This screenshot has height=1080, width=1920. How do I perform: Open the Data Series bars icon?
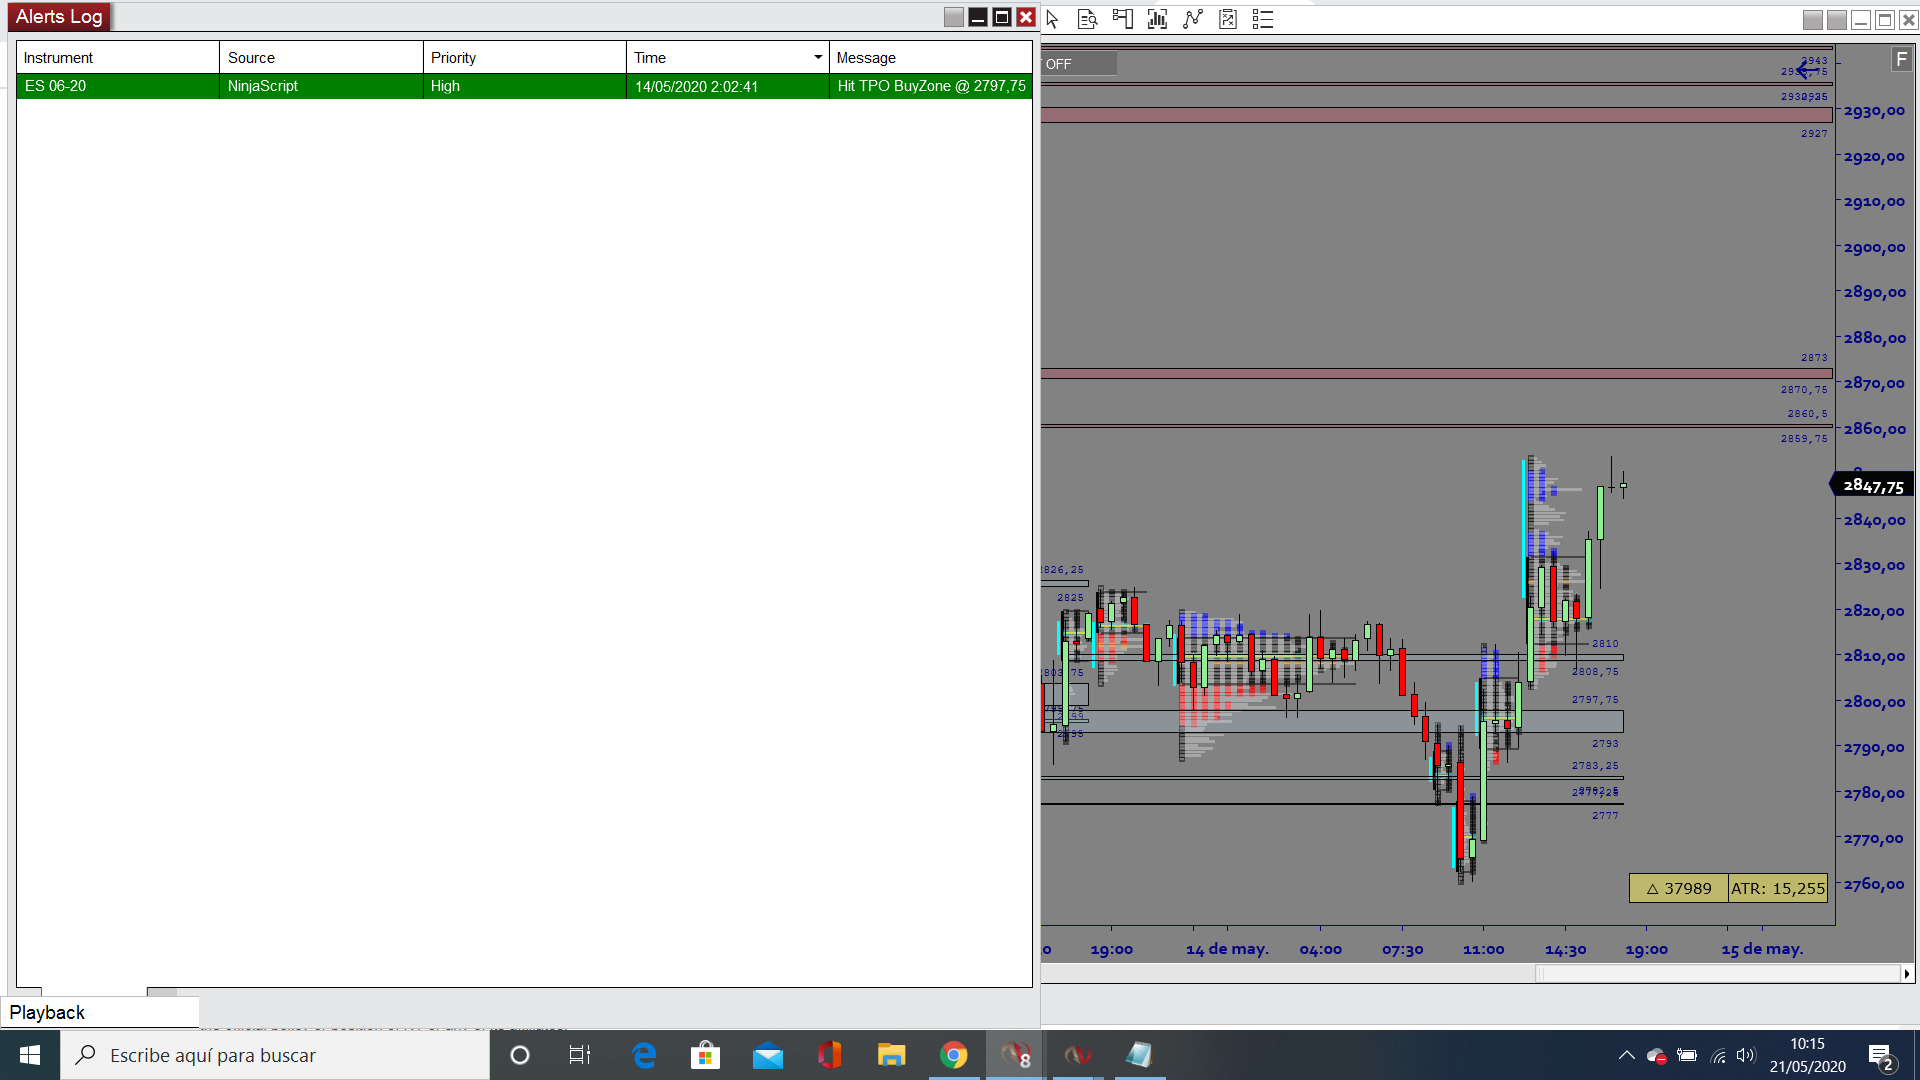point(1157,19)
